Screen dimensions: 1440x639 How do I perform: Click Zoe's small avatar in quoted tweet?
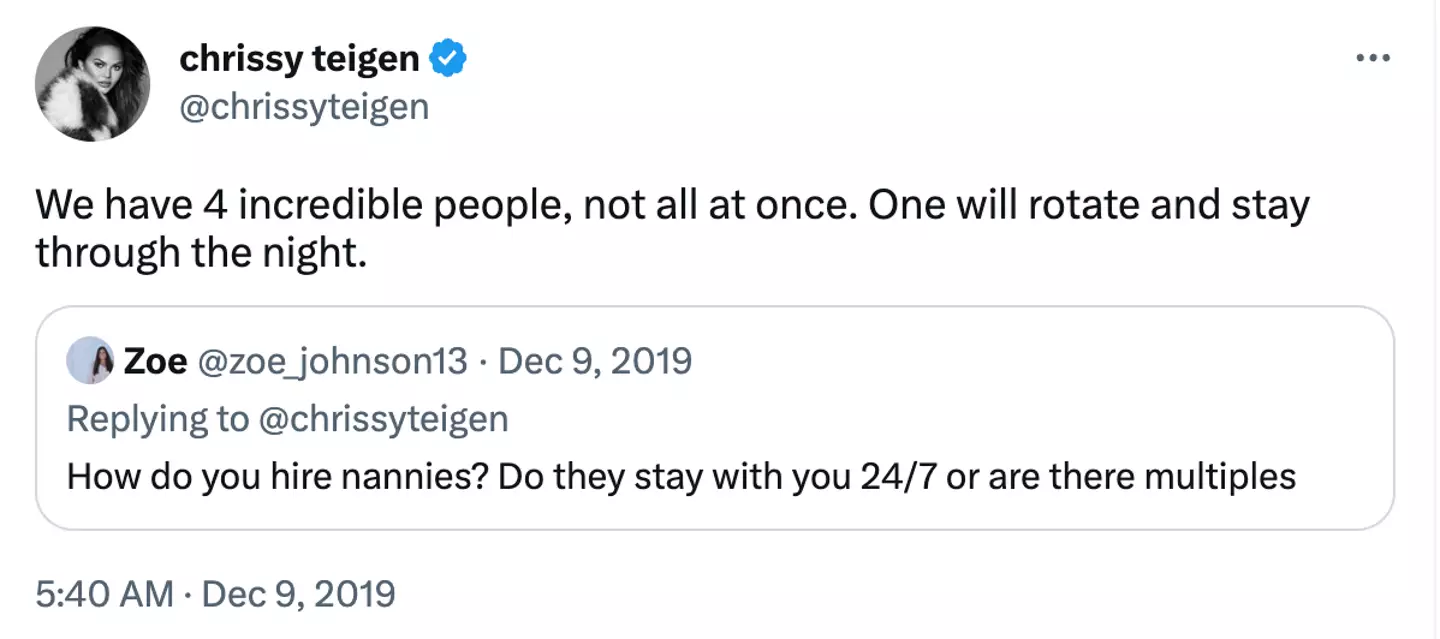click(x=90, y=360)
